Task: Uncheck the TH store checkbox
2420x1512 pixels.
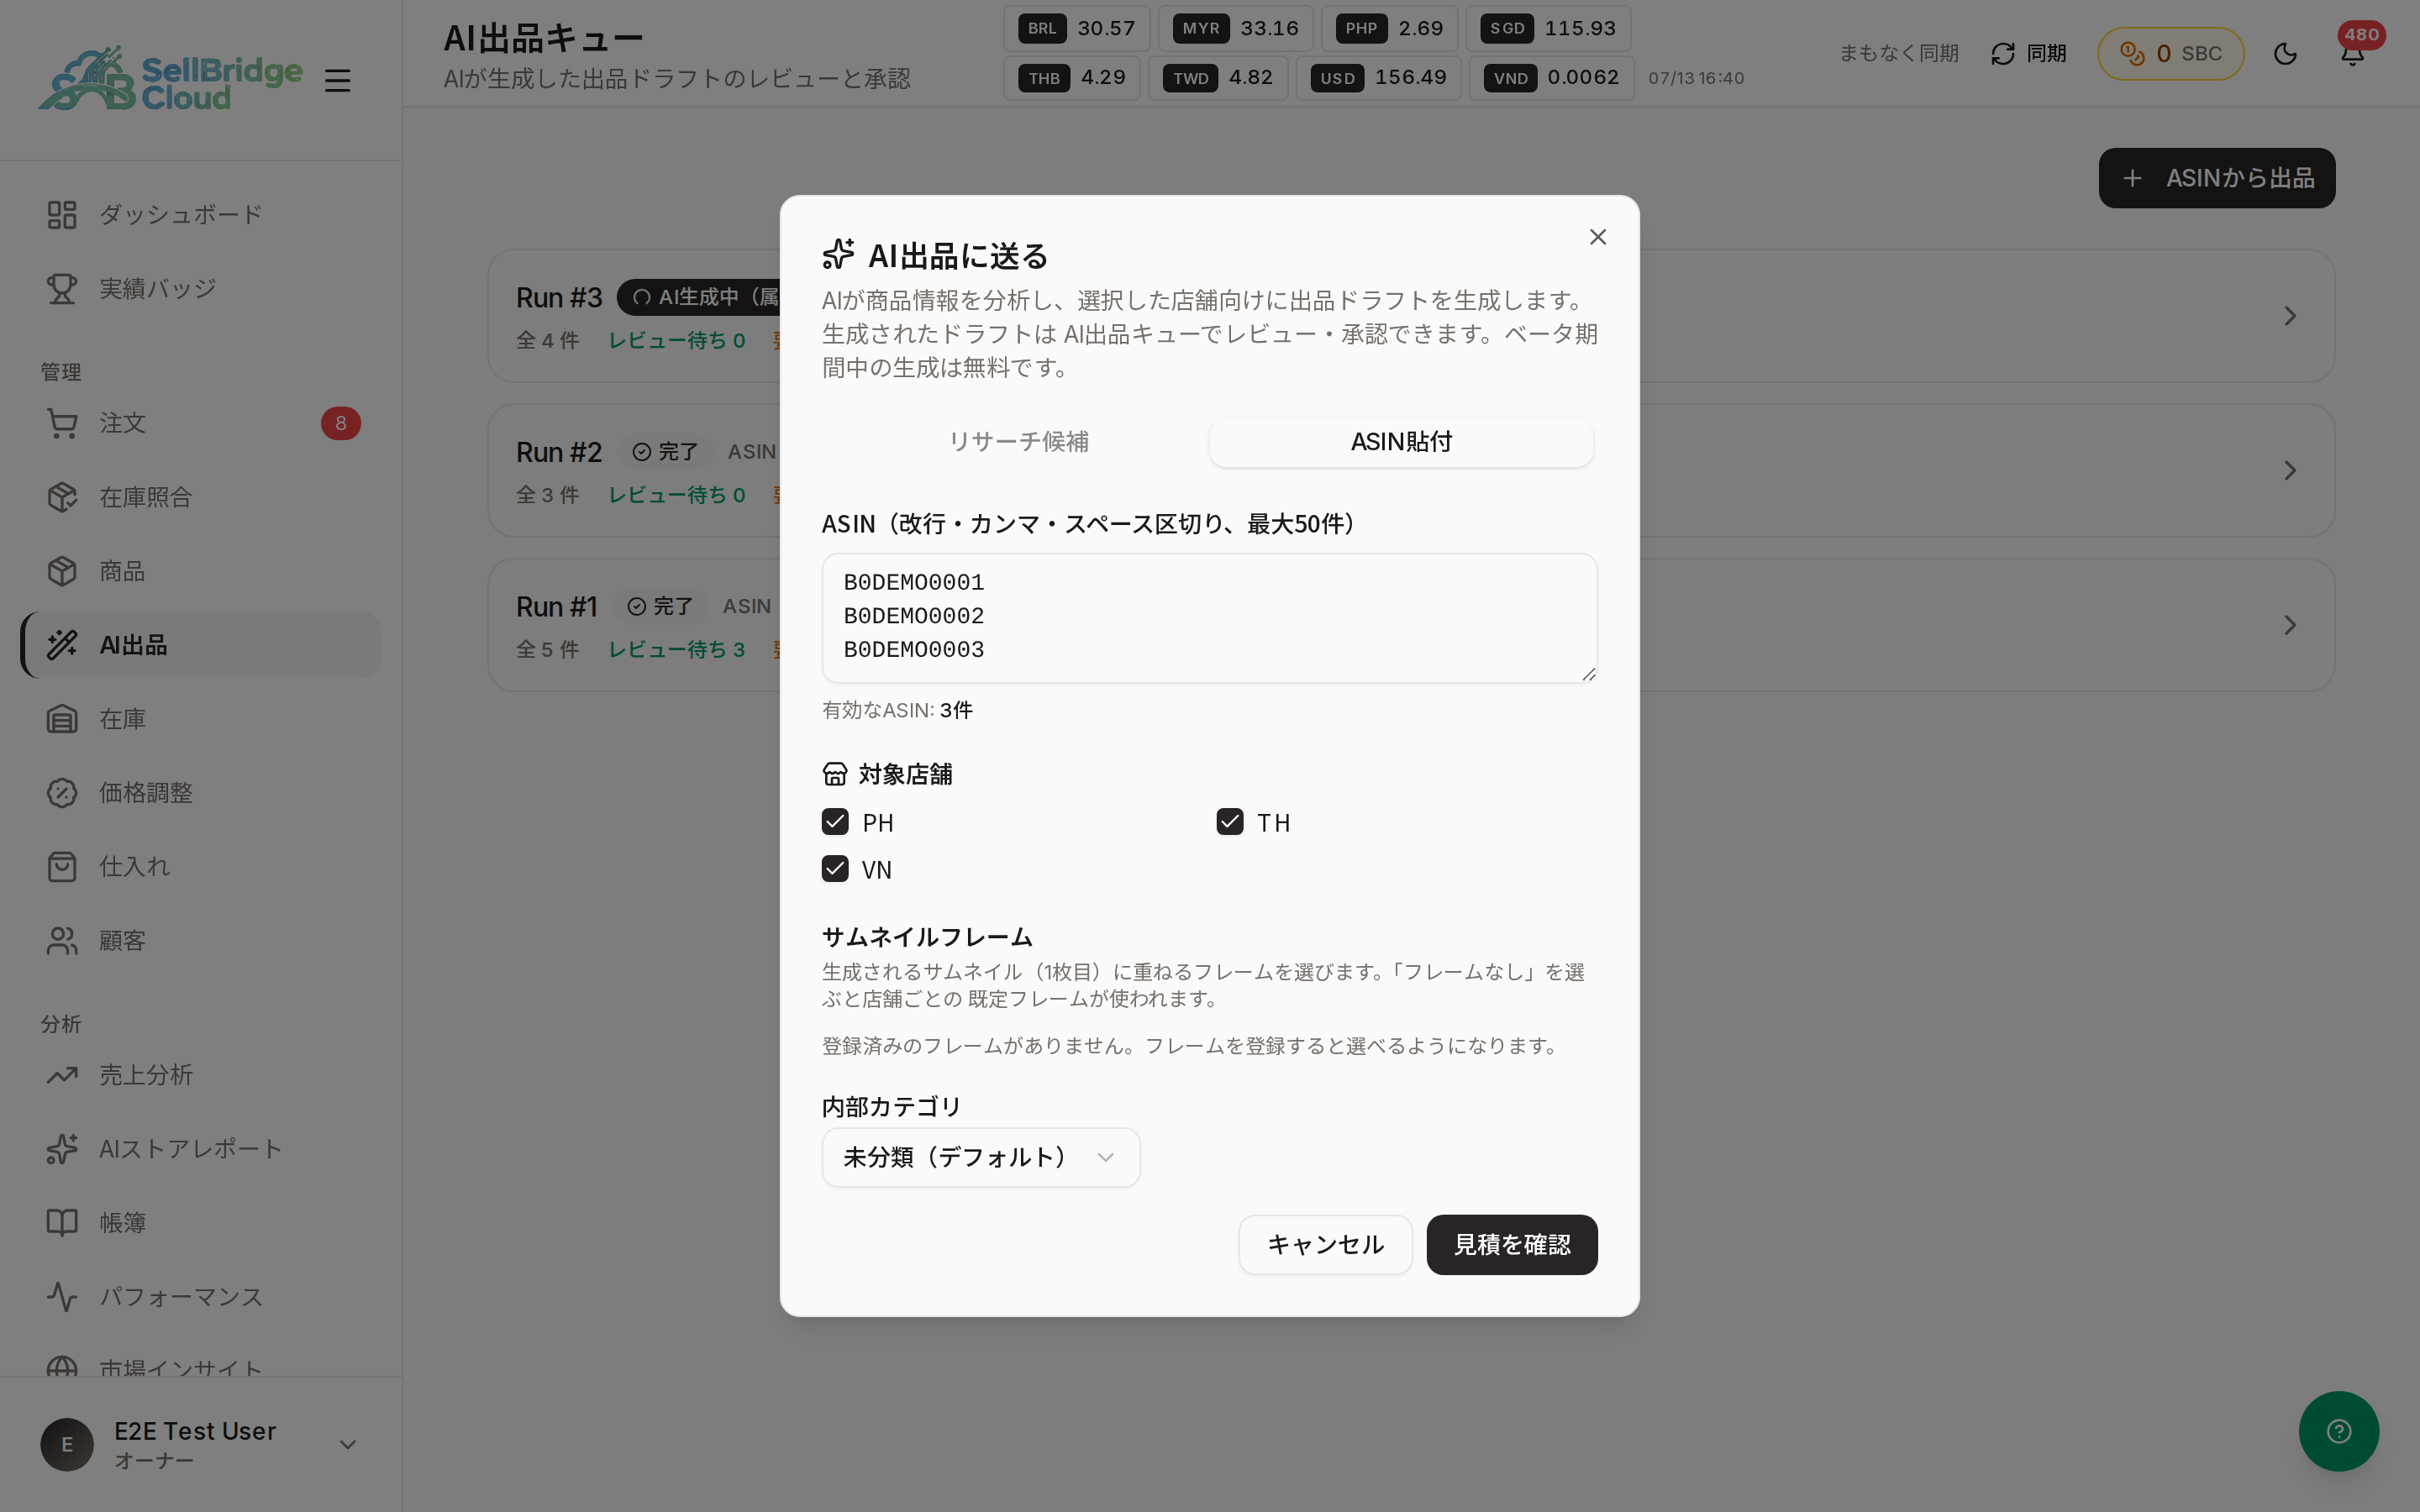Action: (1229, 822)
